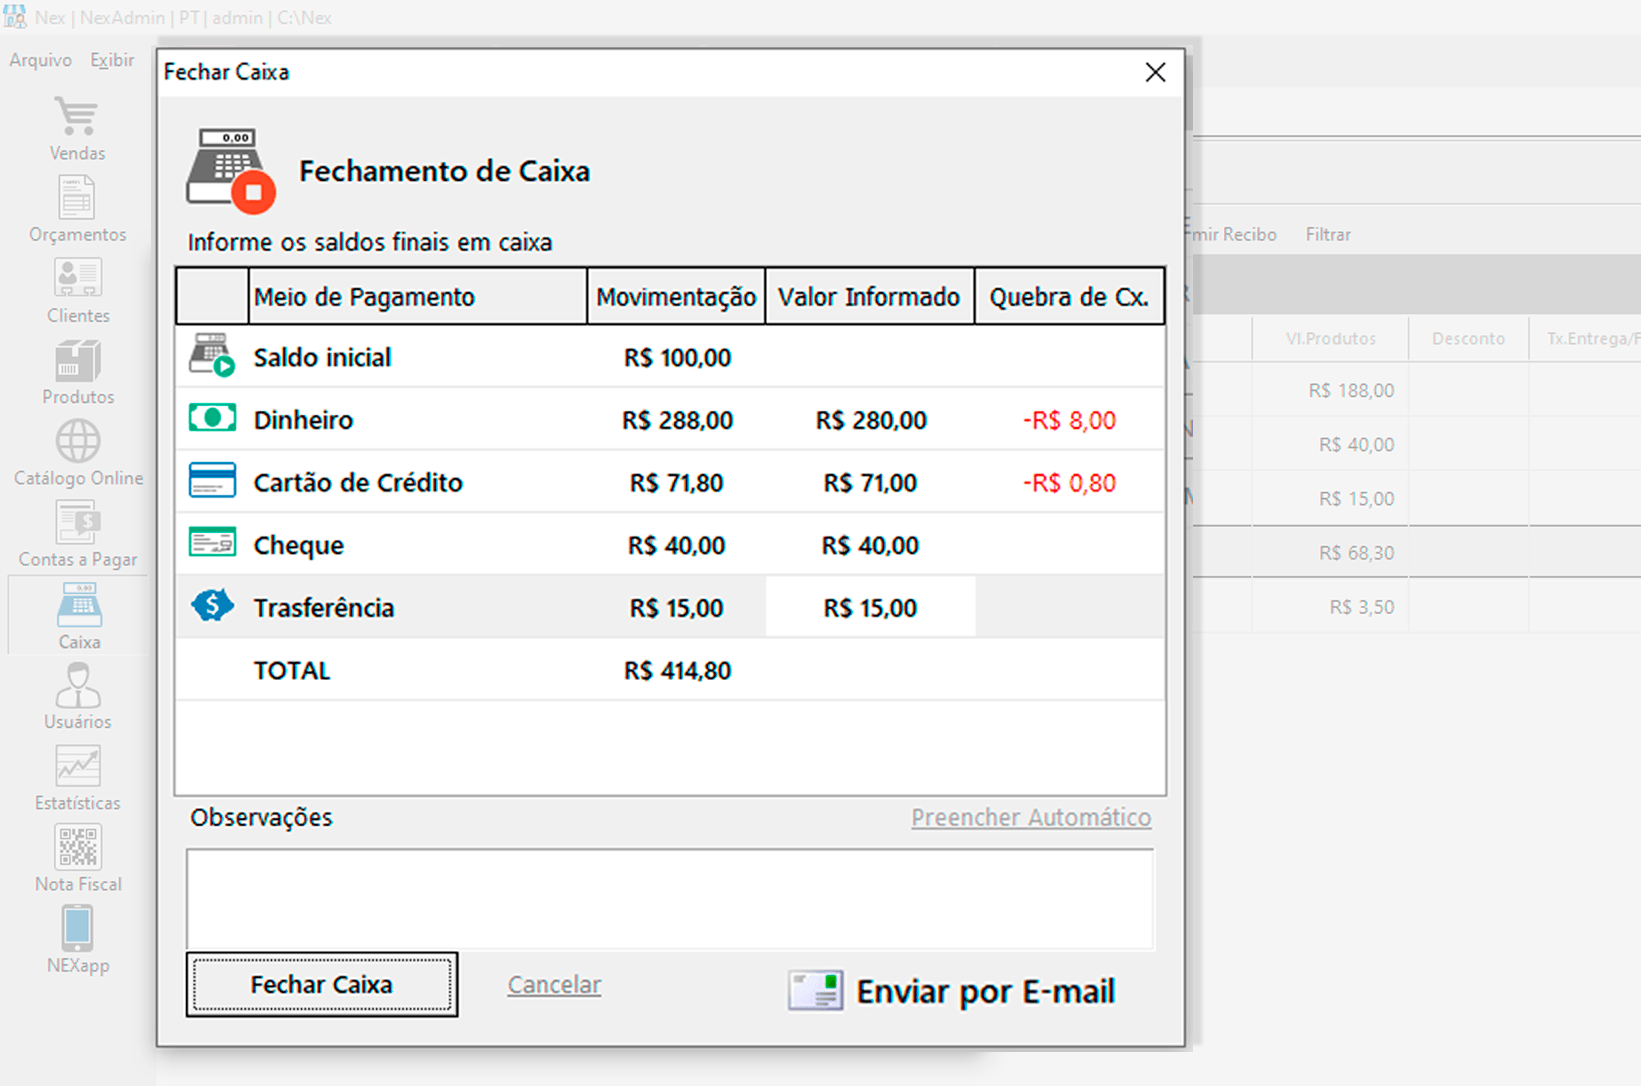Click the Cancelar link

click(554, 984)
